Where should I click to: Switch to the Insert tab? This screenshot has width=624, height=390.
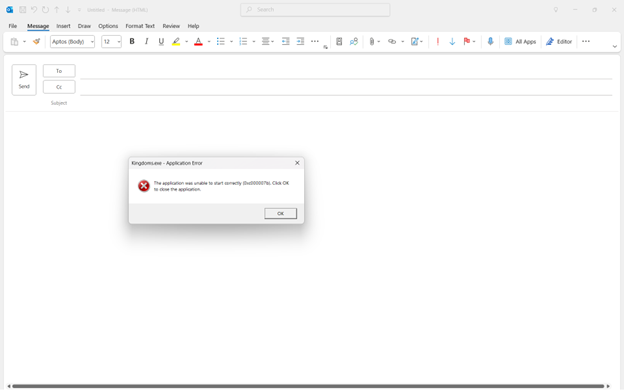(63, 26)
